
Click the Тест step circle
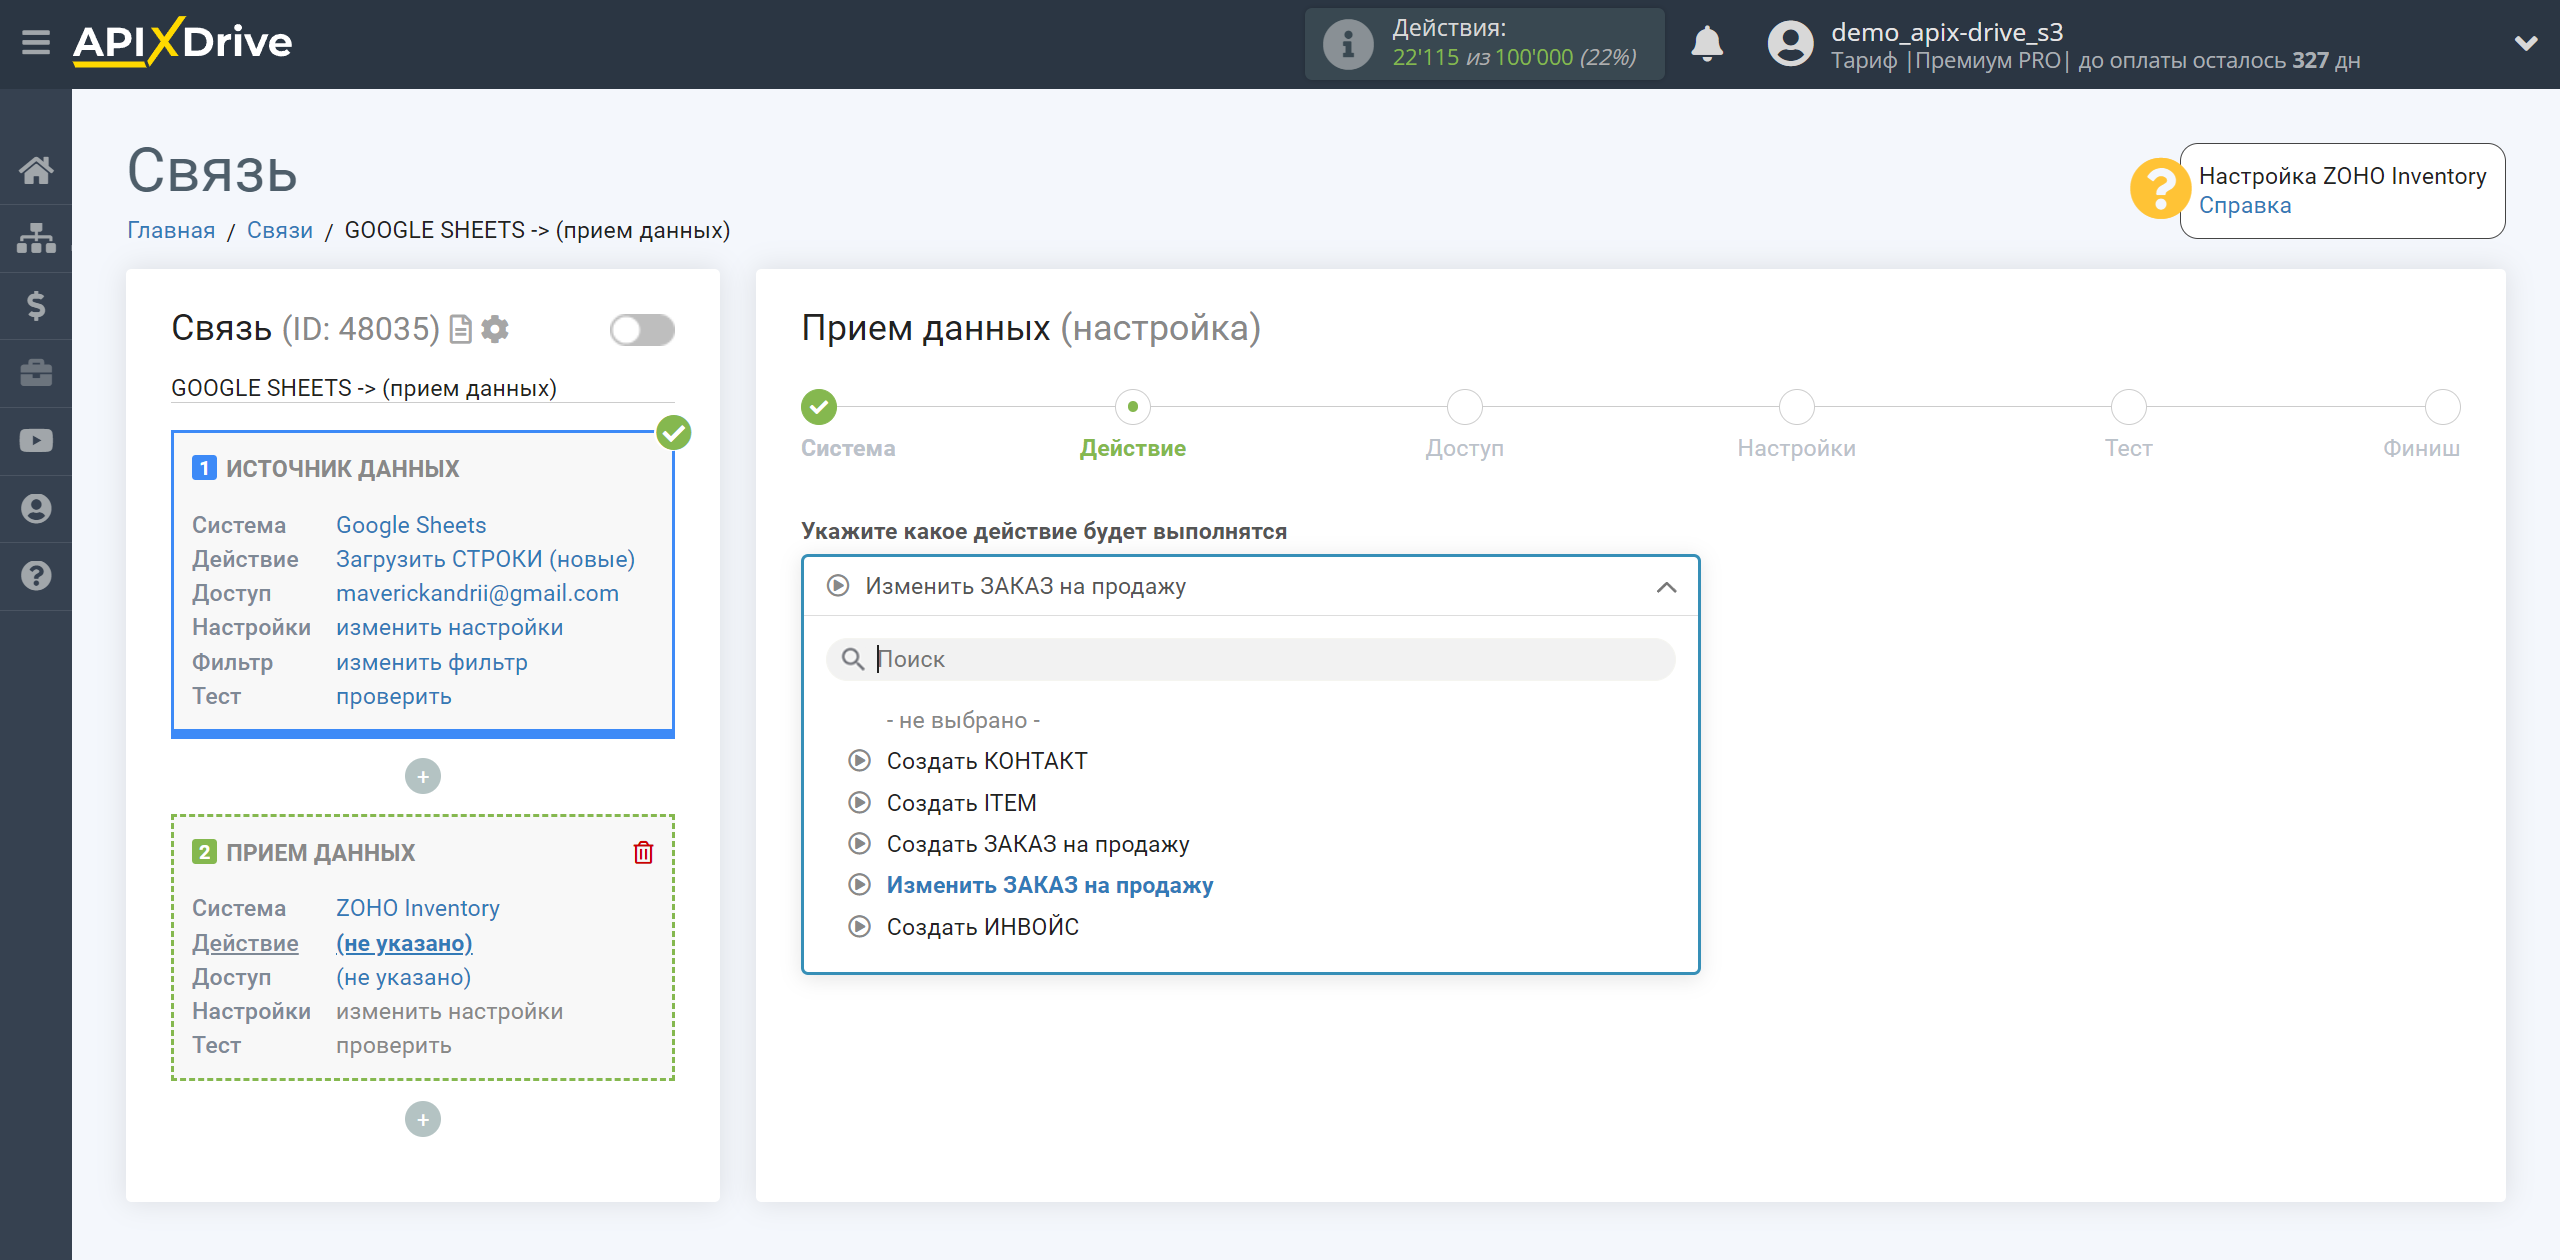pyautogui.click(x=2129, y=408)
